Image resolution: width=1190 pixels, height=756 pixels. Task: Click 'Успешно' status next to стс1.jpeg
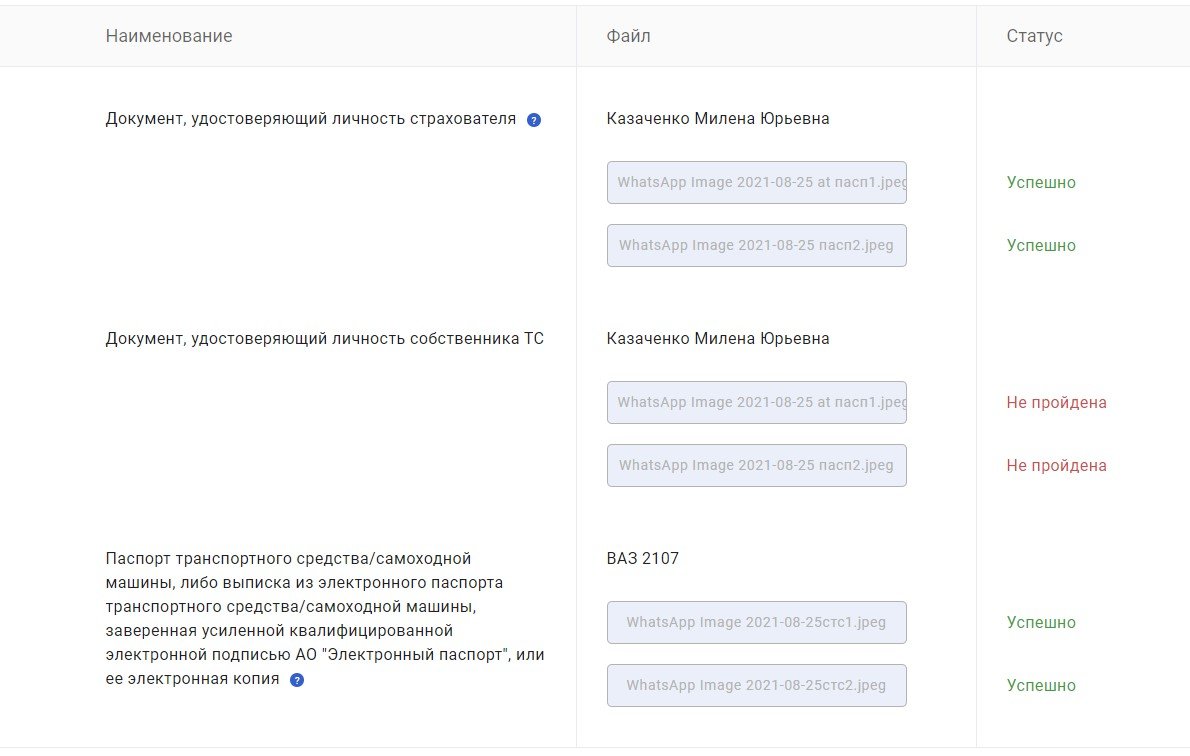[1041, 623]
